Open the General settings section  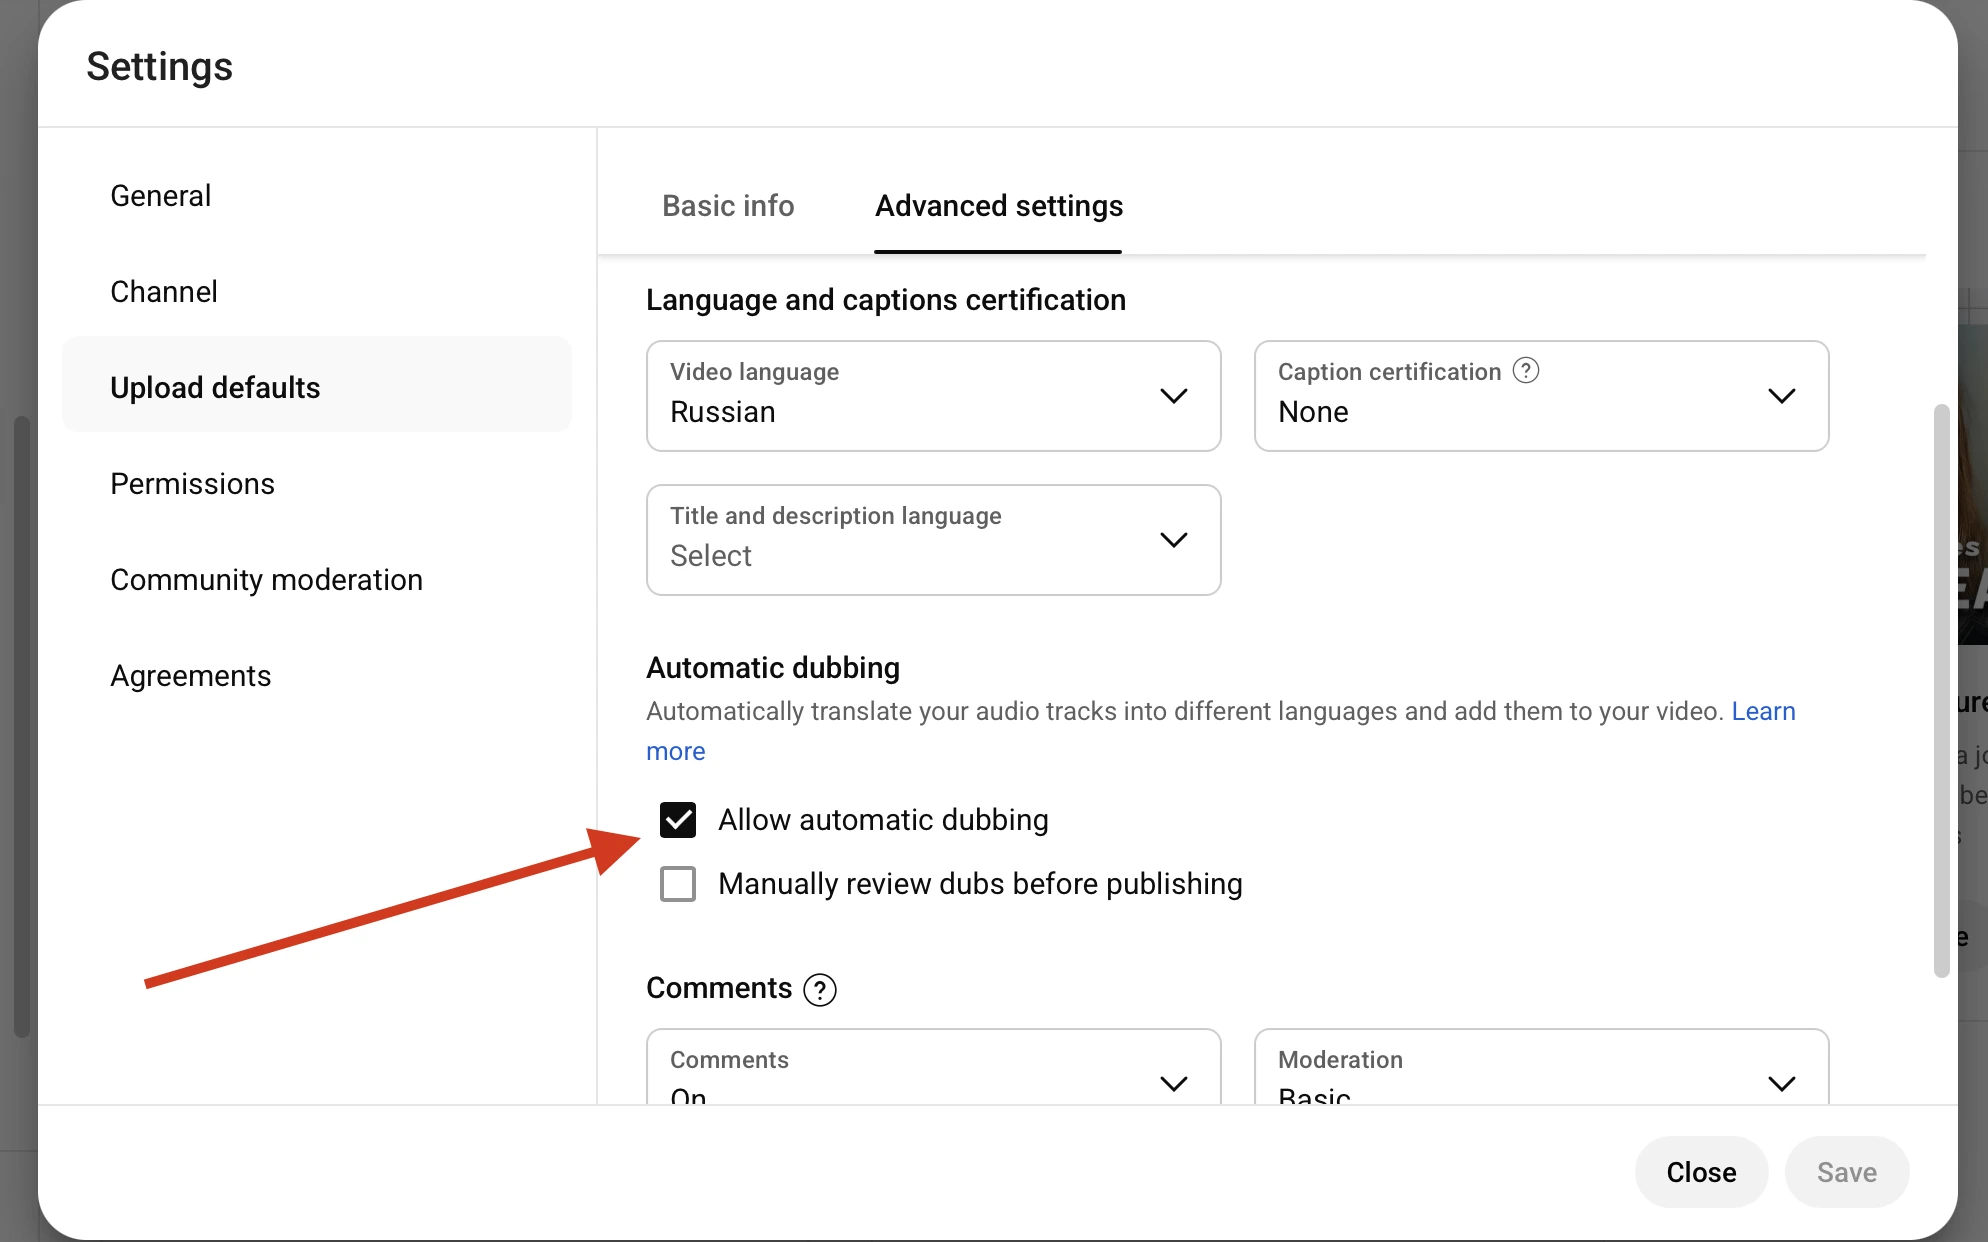point(160,195)
